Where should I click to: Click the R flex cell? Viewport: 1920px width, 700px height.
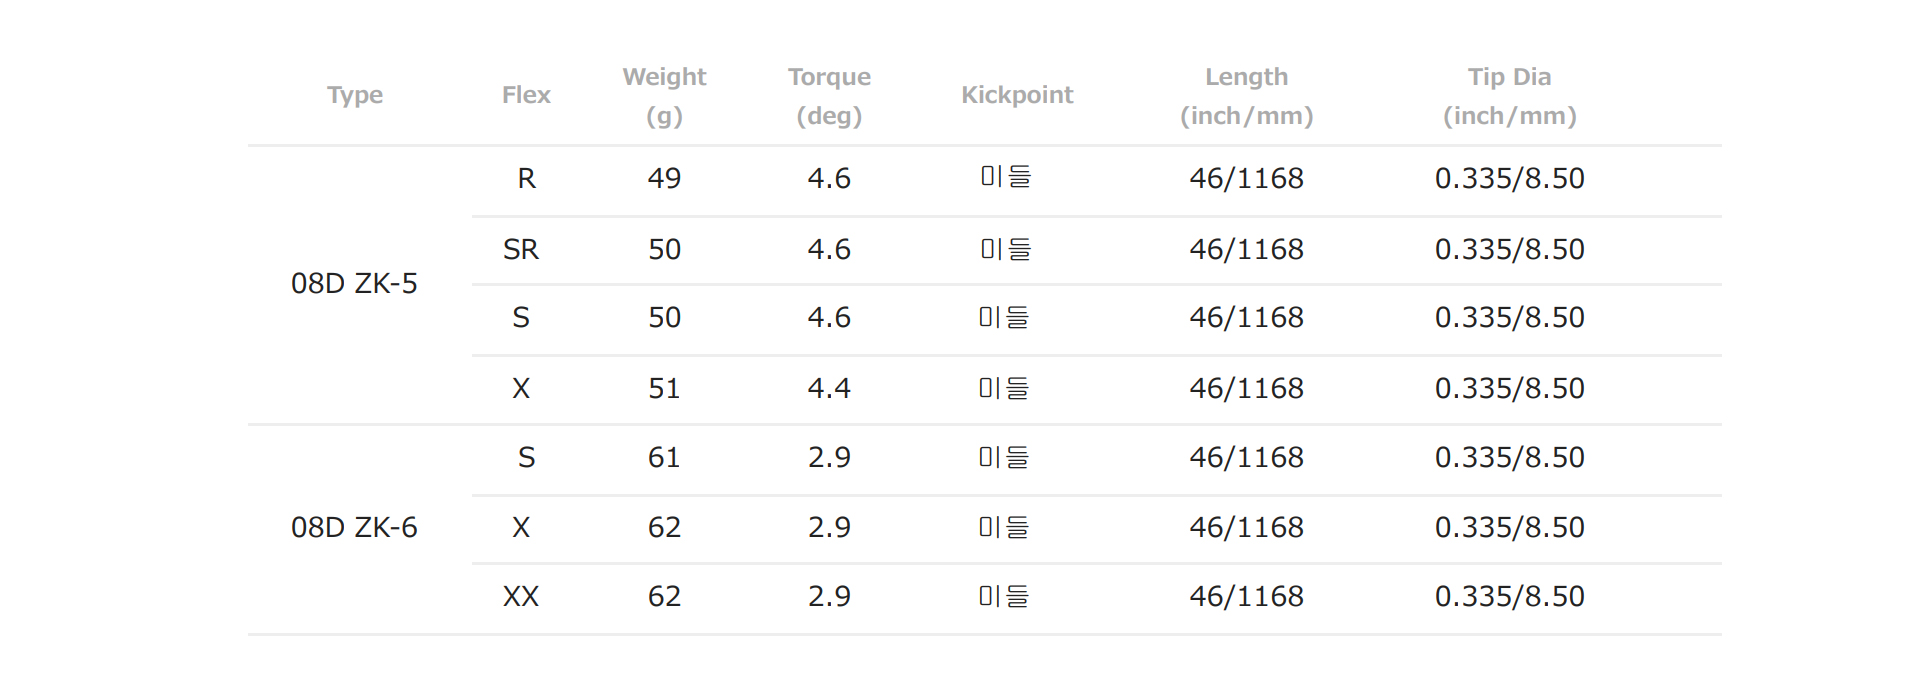(526, 179)
